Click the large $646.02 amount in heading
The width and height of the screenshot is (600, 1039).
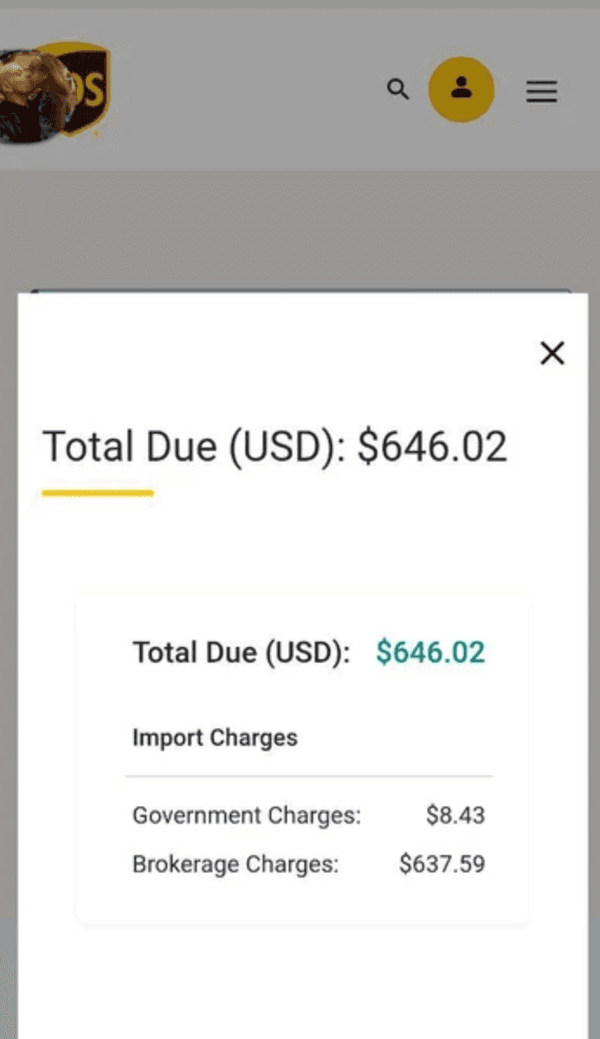pos(432,447)
